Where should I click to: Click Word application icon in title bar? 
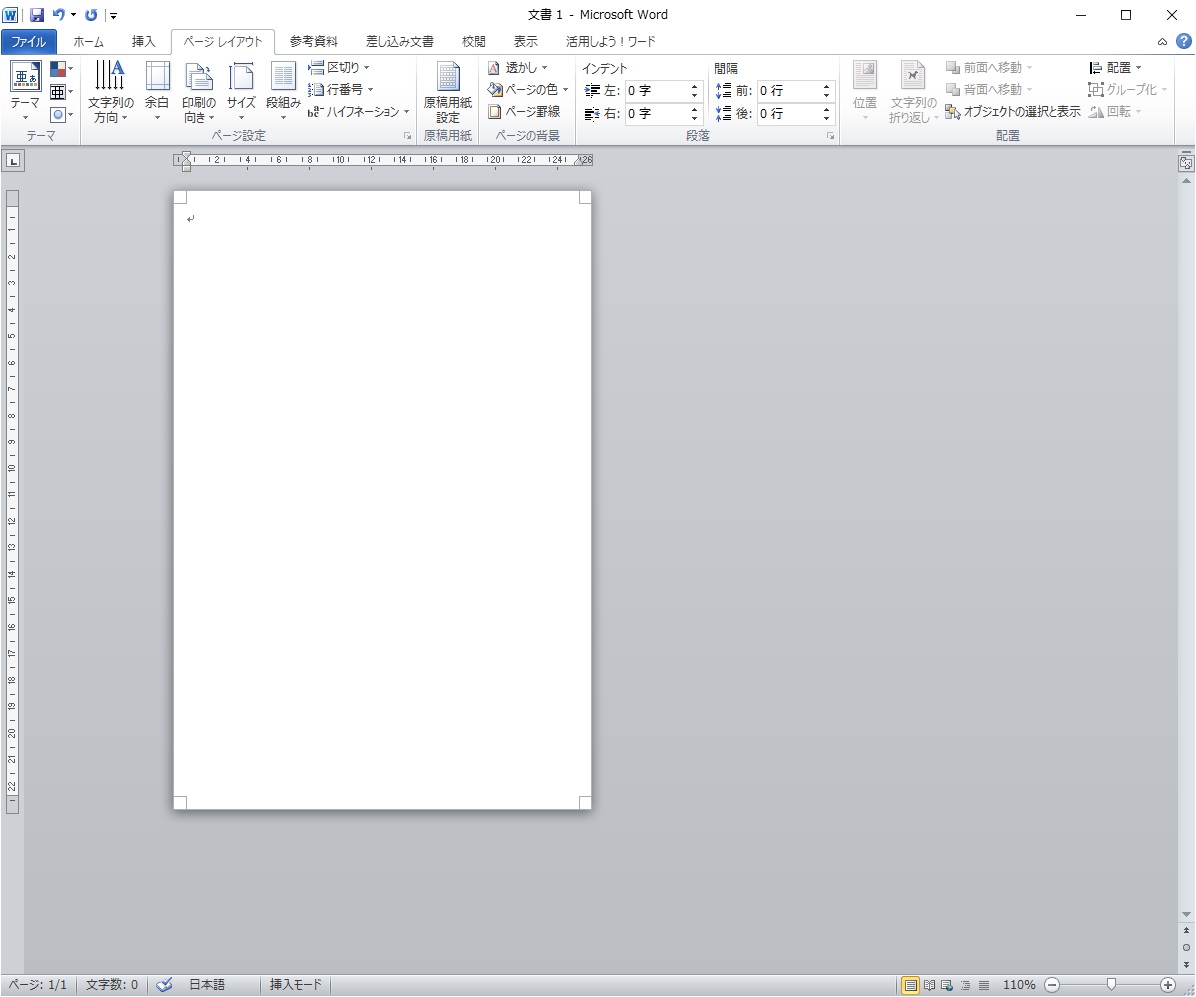[10, 14]
